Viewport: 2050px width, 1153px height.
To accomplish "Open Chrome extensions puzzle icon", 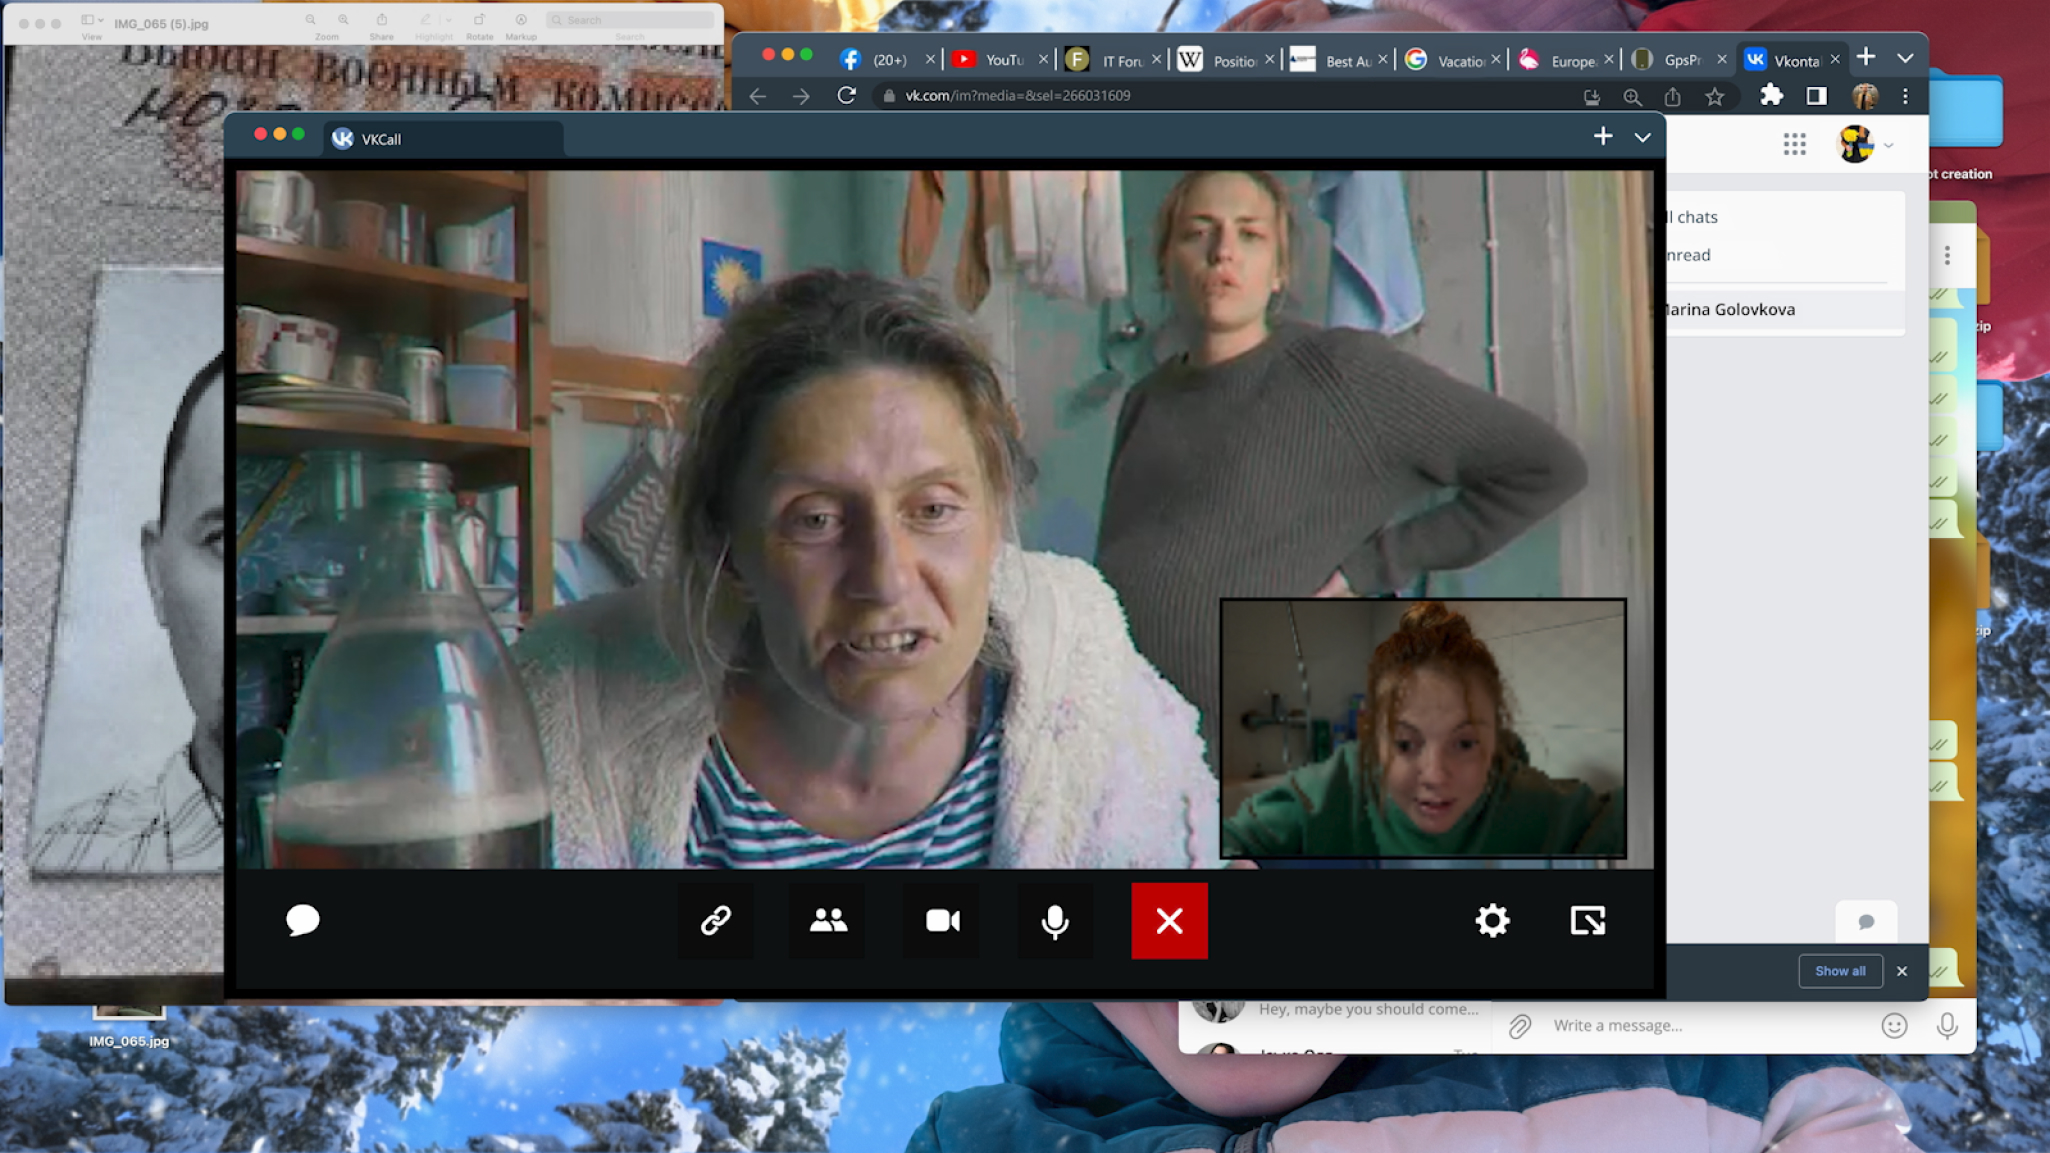I will 1771,95.
